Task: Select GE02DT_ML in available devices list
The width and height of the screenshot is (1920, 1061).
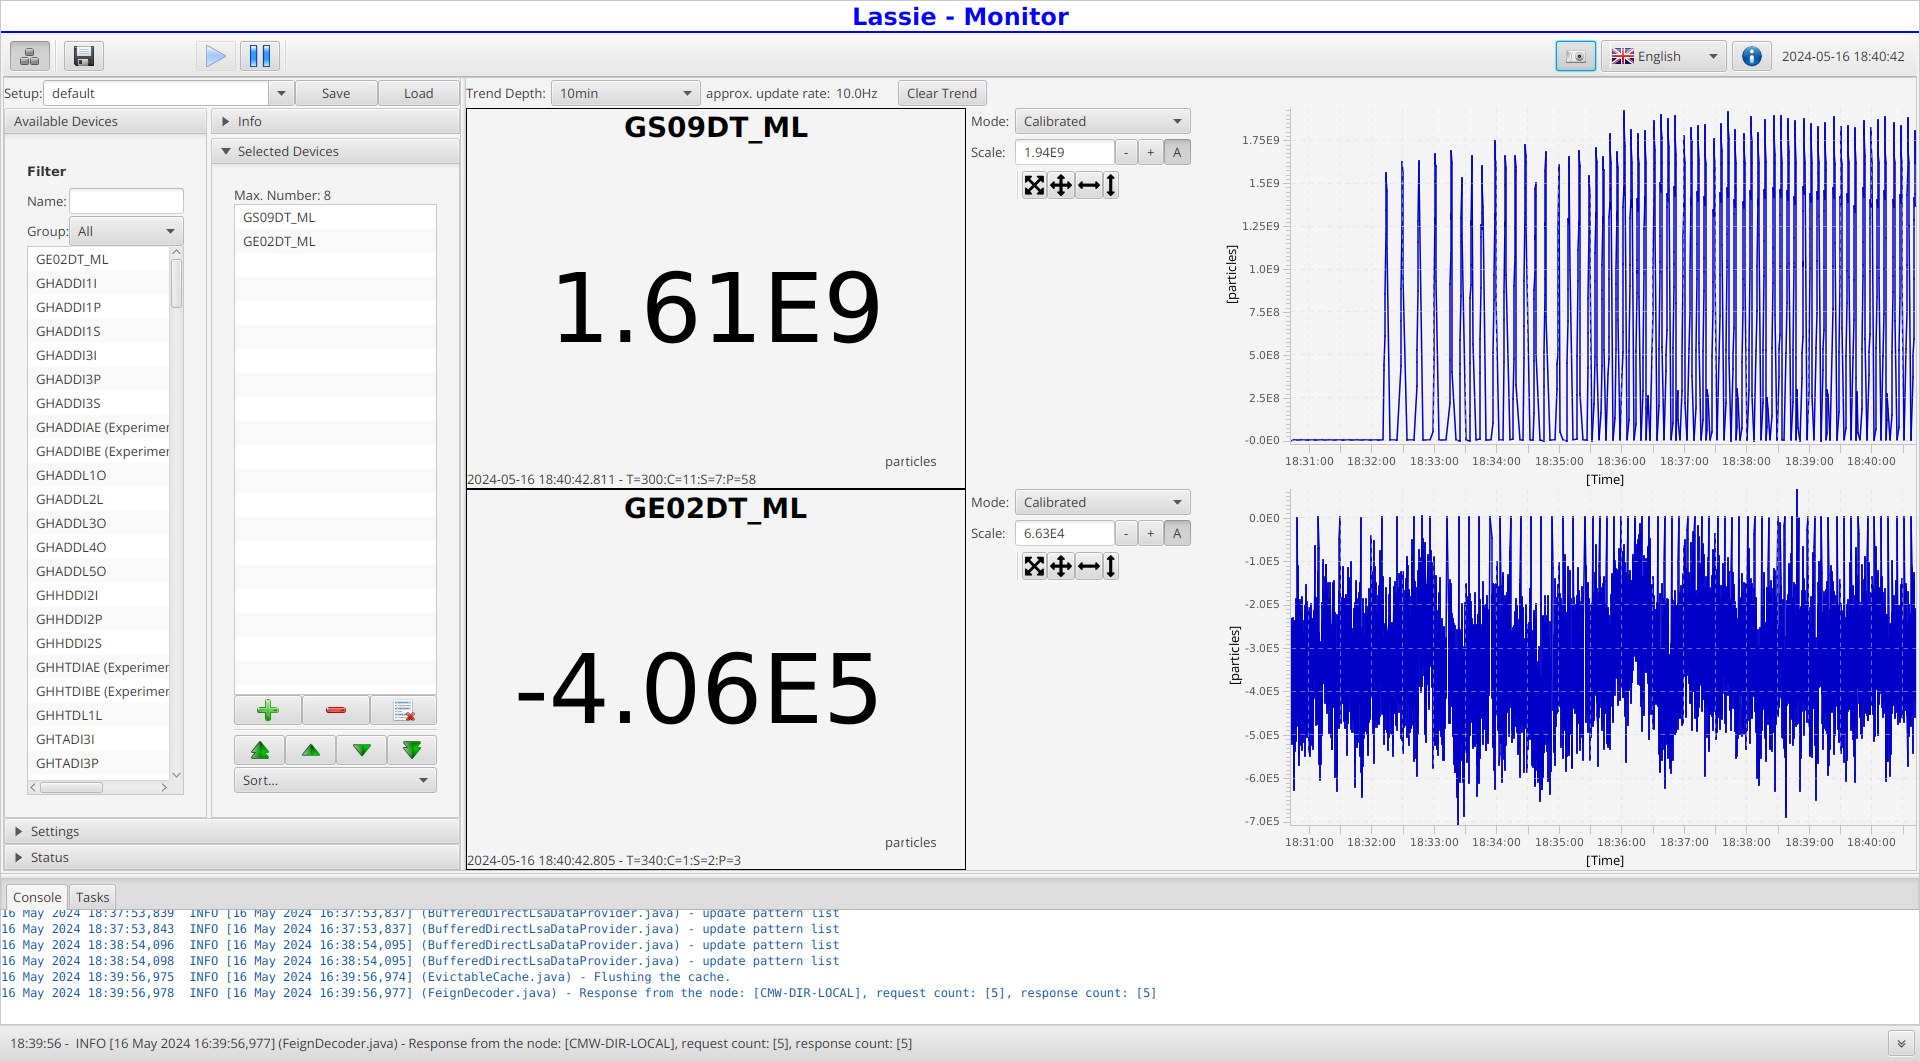Action: (x=99, y=259)
